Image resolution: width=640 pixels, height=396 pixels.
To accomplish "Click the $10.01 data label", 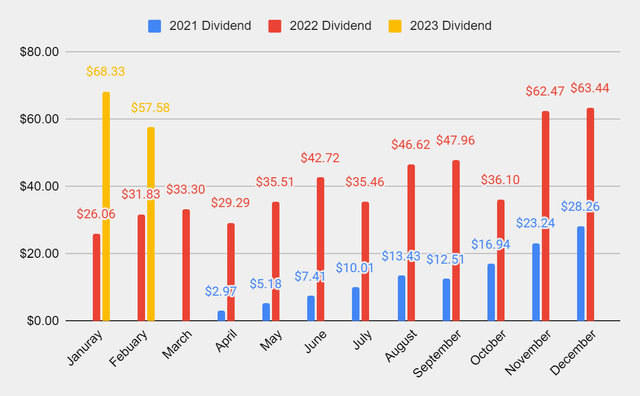I will 355,268.
